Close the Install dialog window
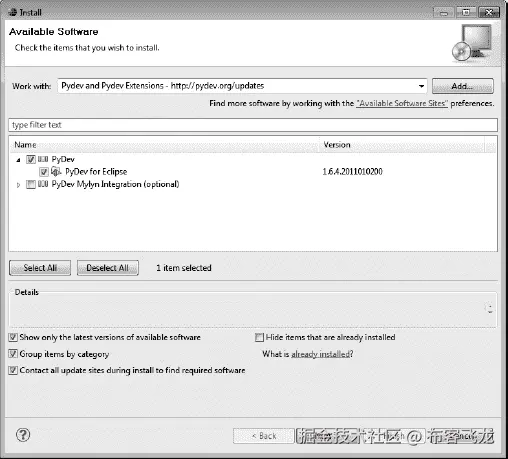The image size is (508, 459). (489, 13)
